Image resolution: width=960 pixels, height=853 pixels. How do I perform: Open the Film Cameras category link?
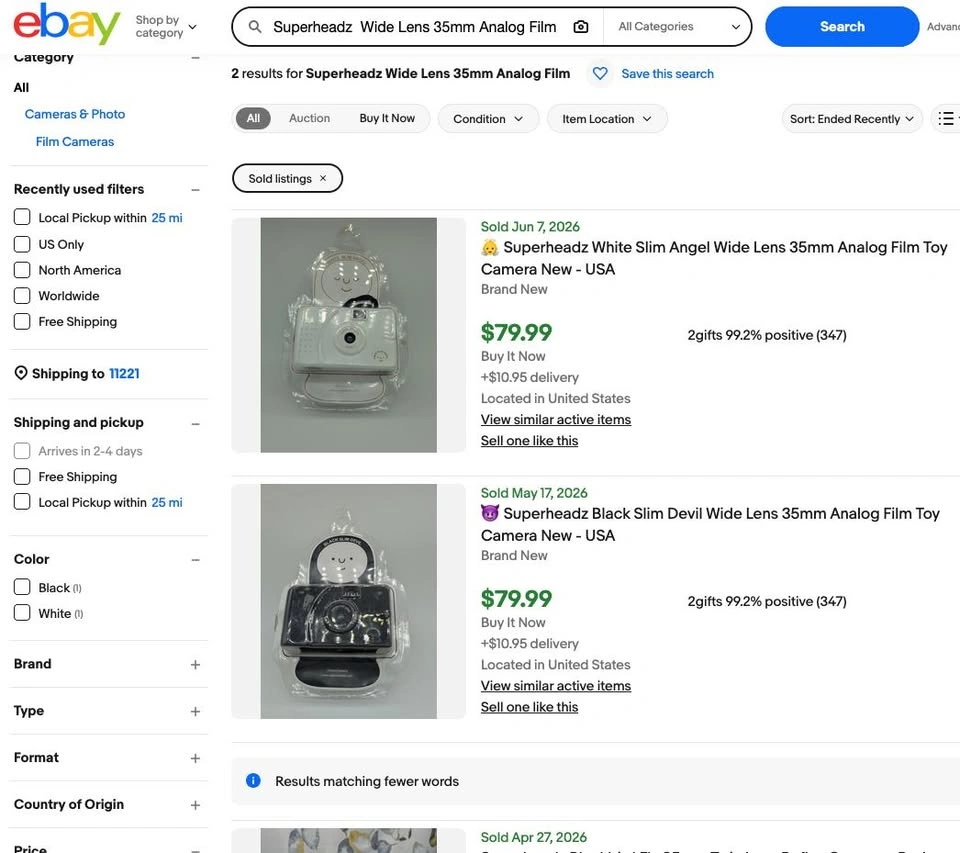point(75,141)
